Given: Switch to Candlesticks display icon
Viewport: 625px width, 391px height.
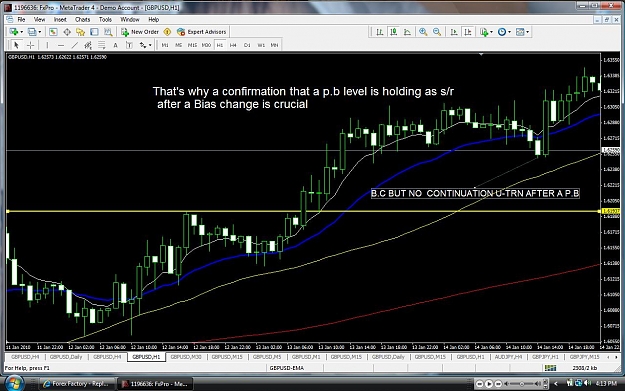Looking at the screenshot, I should pos(394,32).
